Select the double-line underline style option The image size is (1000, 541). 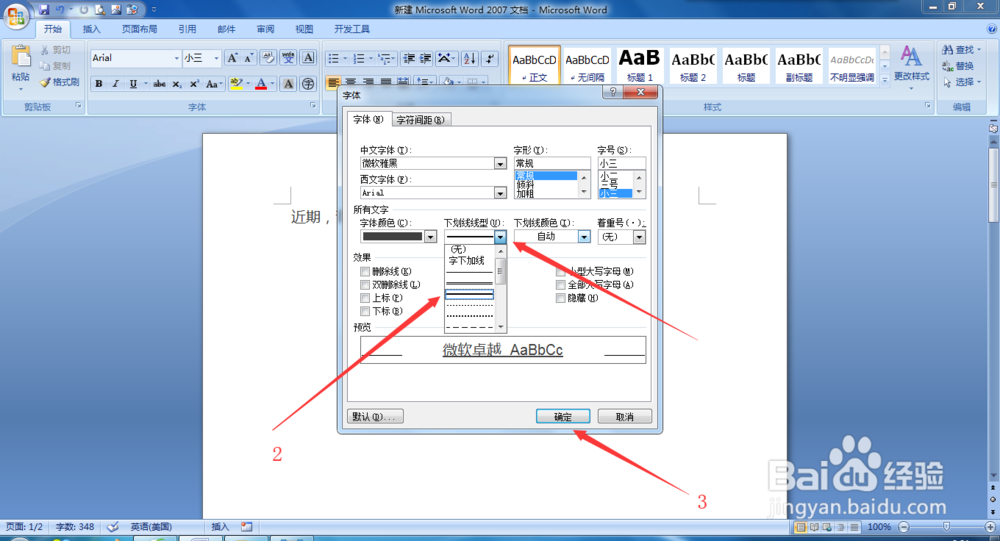[469, 283]
